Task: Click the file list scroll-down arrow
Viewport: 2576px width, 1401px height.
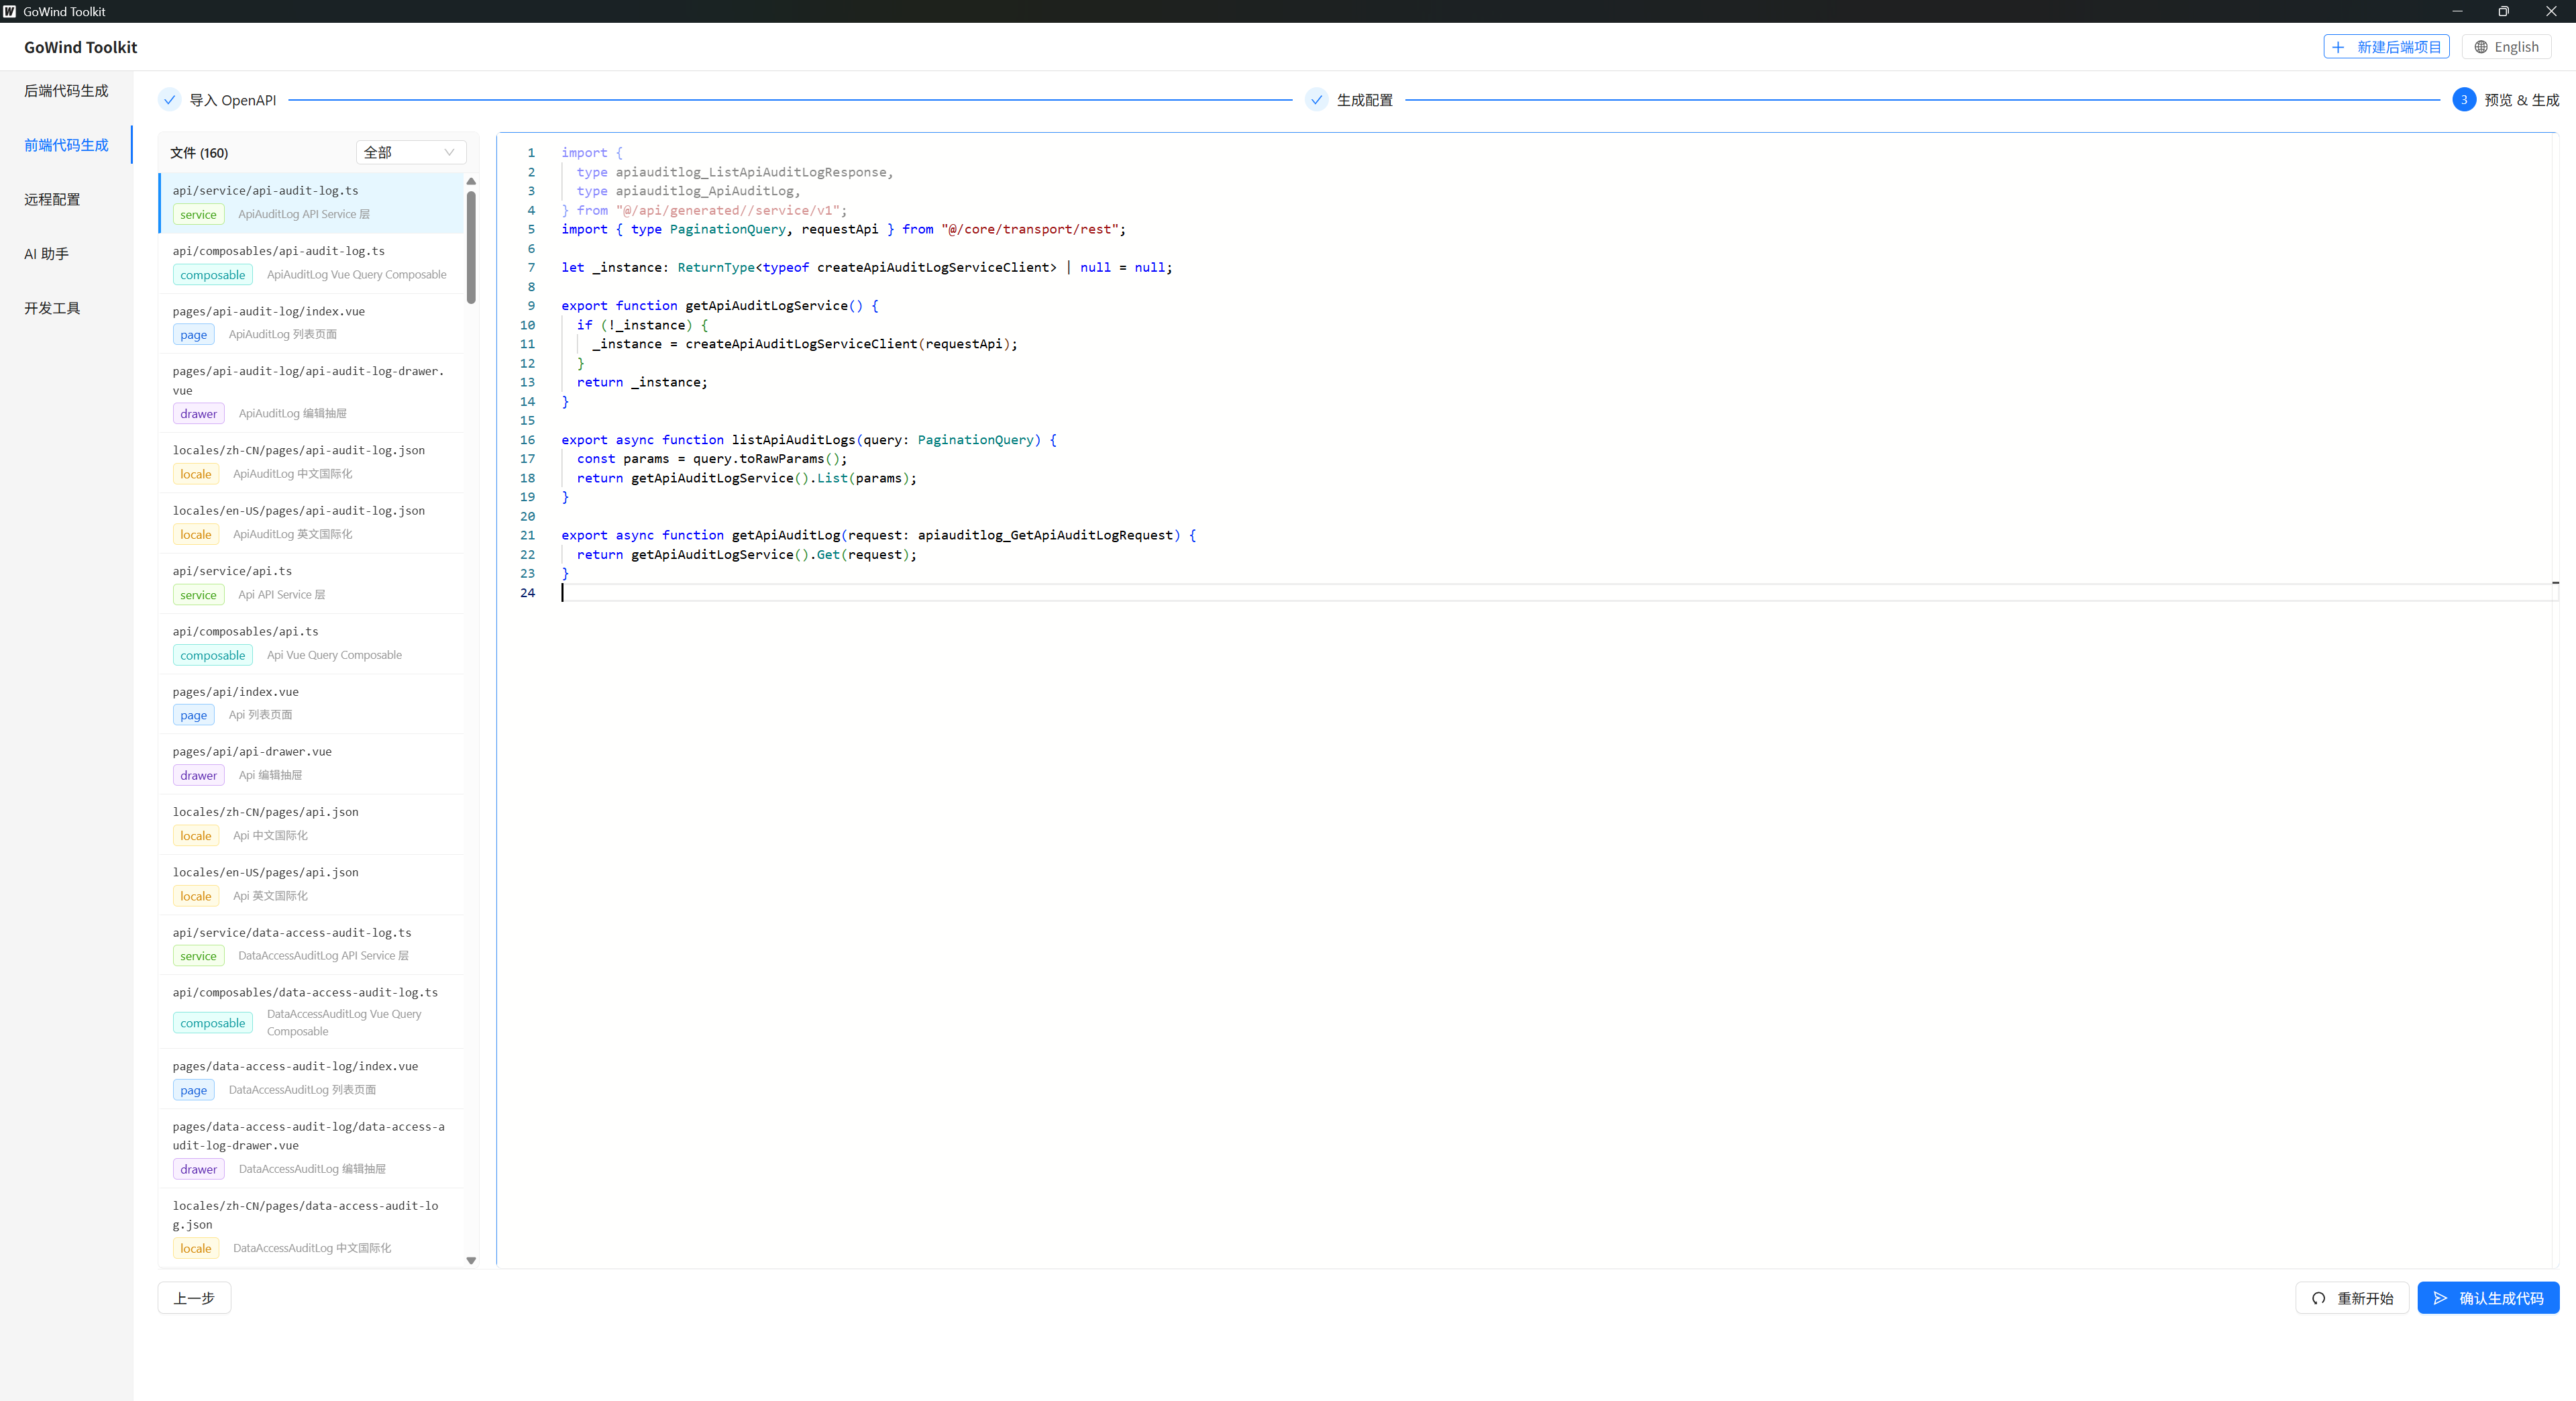Action: click(471, 1260)
